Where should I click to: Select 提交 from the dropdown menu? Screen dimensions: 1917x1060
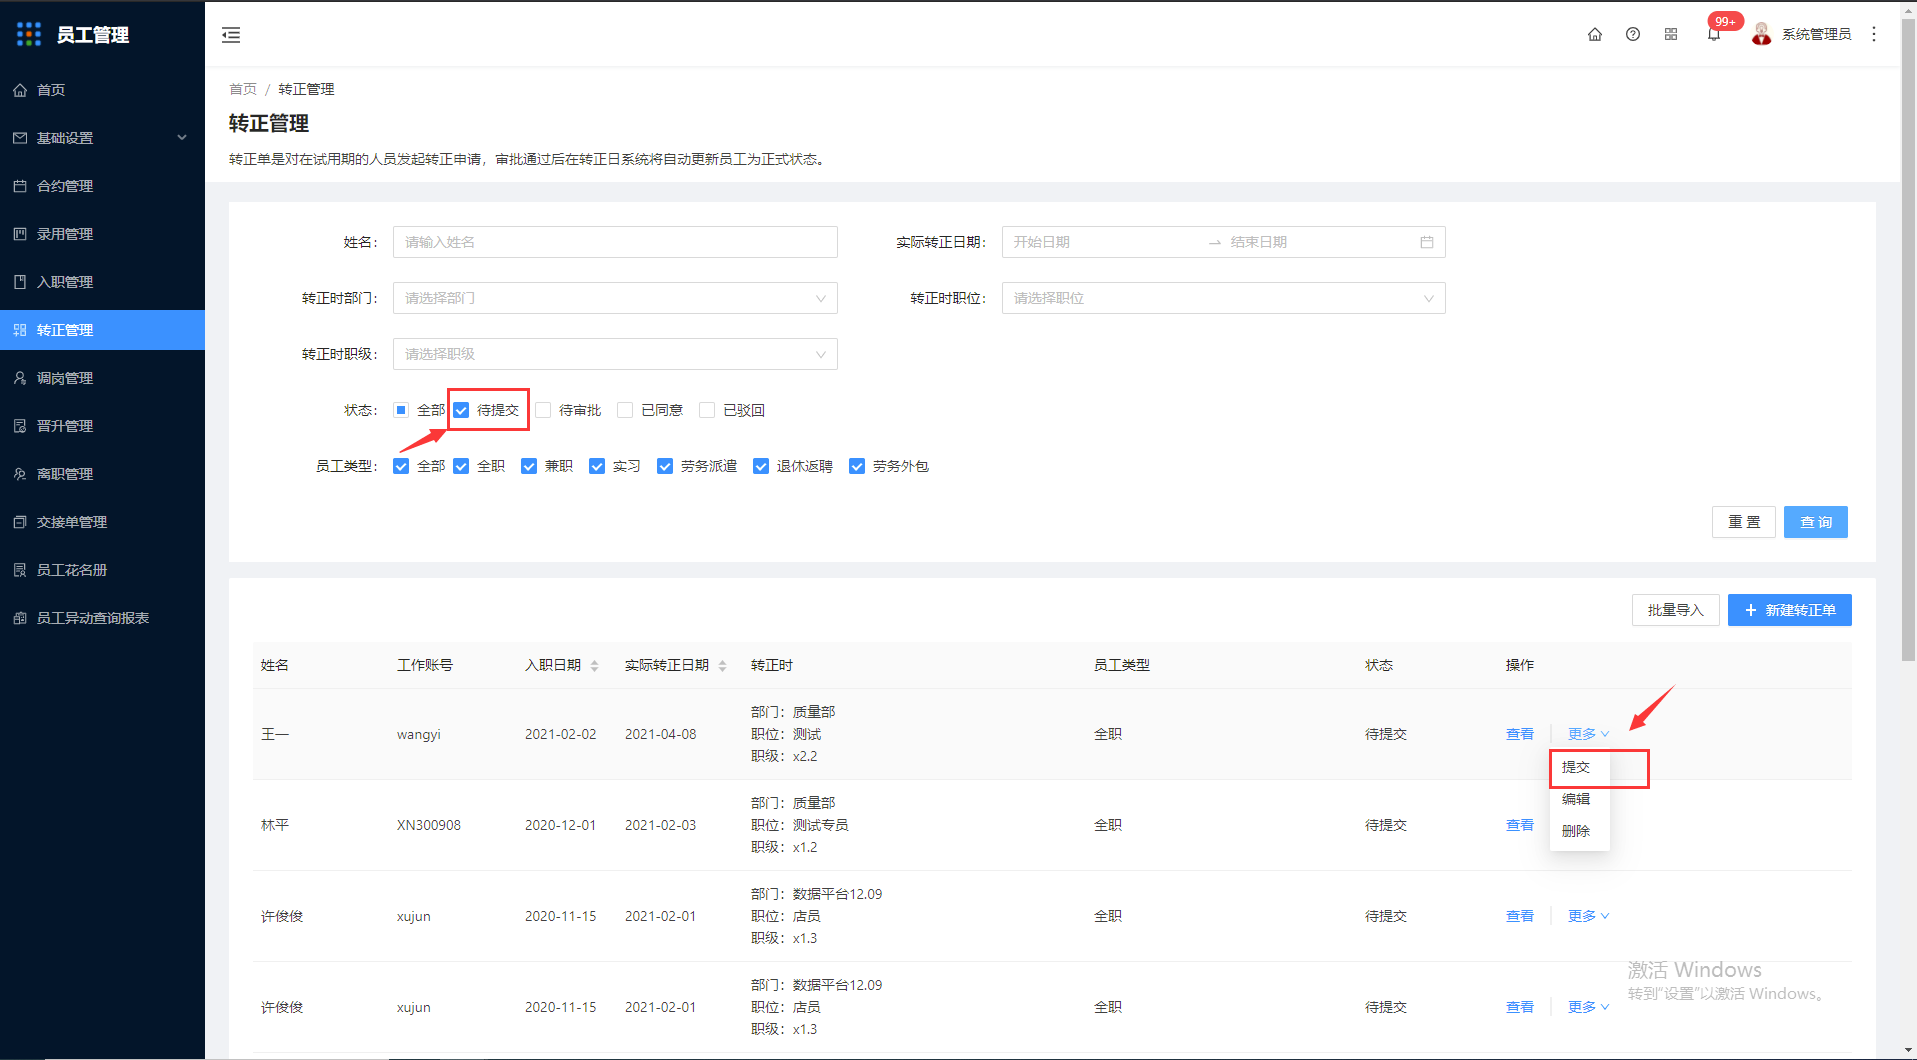[1579, 767]
